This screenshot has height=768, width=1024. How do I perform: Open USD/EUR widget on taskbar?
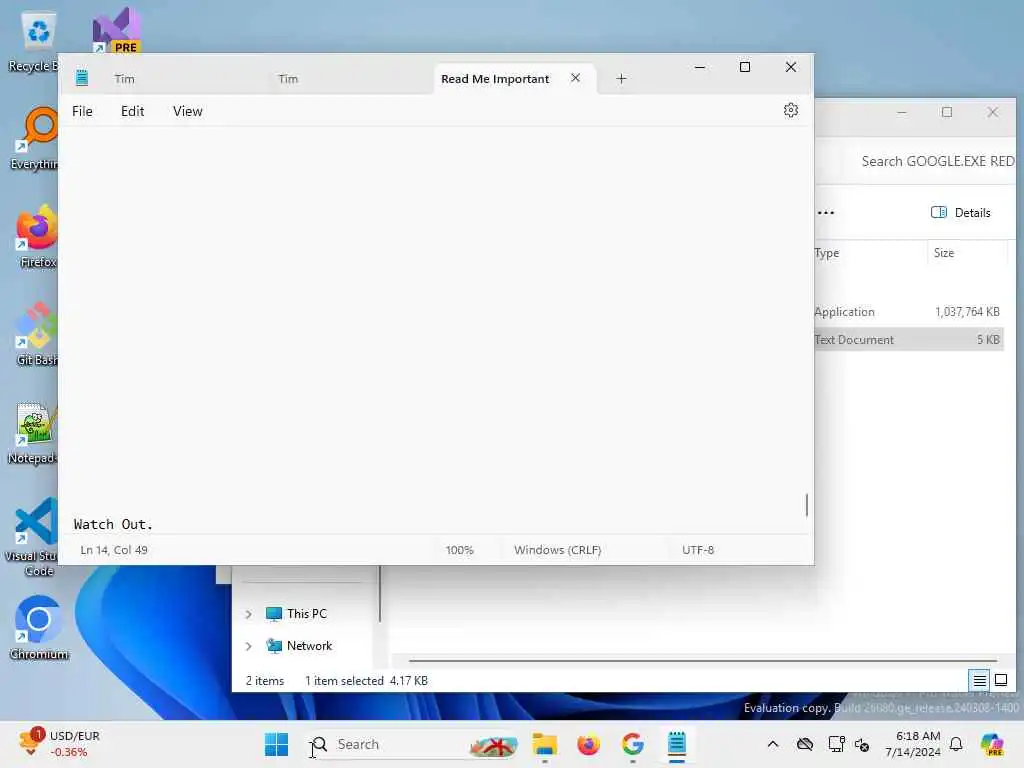click(59, 744)
